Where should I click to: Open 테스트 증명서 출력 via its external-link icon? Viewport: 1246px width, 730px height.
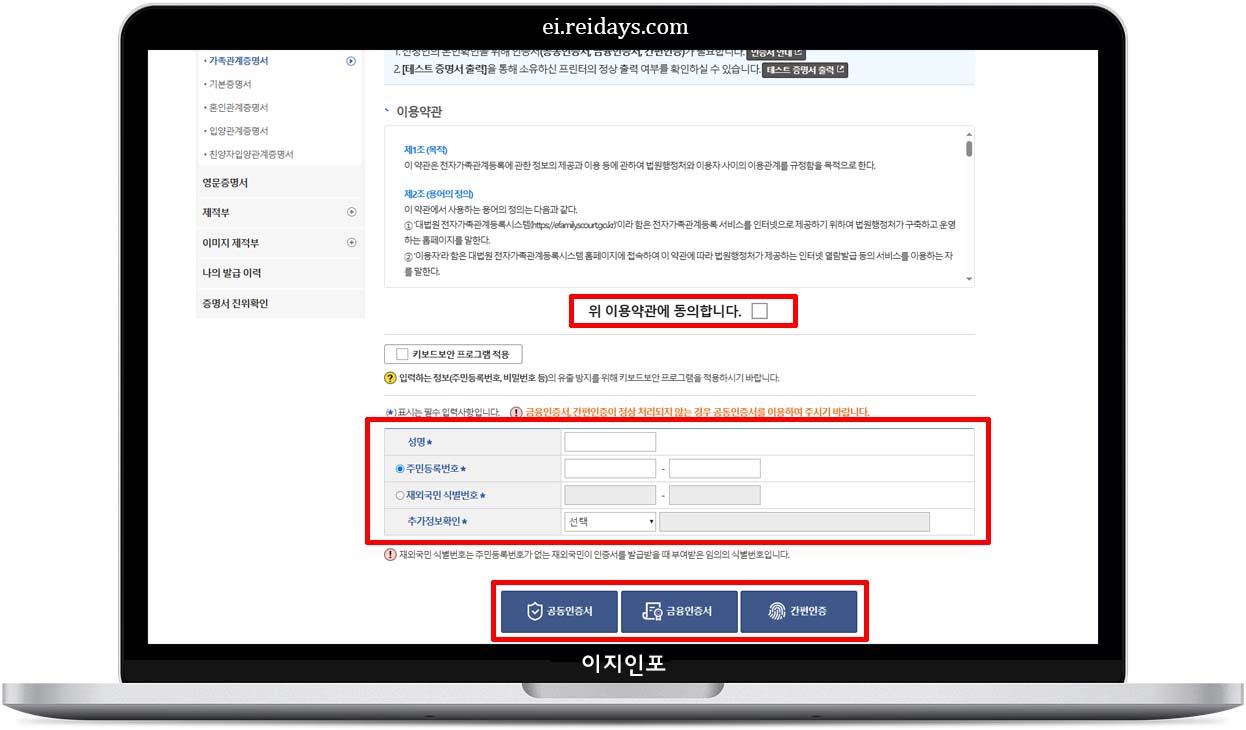[x=840, y=69]
